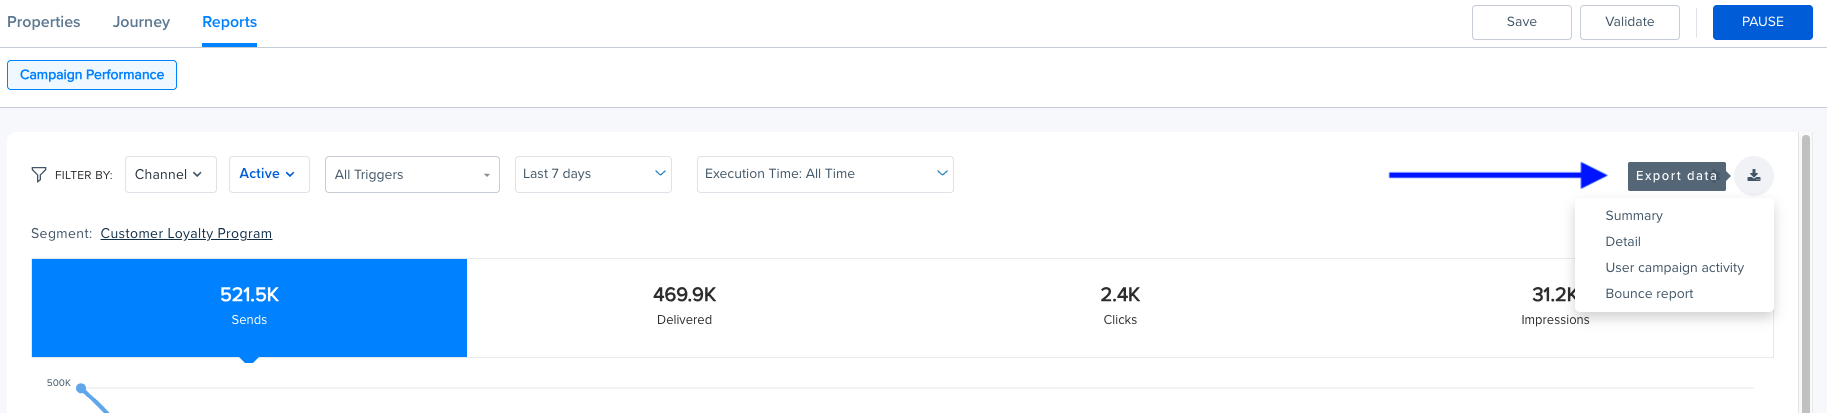Open the Execution Time dropdown

point(824,174)
